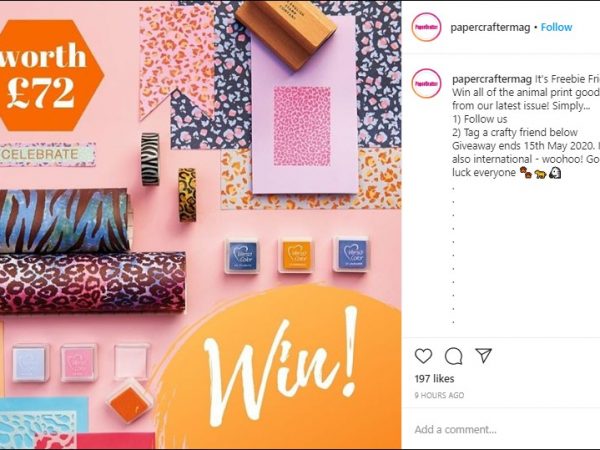Open the 9 HOURS AGO timestamp

click(439, 395)
